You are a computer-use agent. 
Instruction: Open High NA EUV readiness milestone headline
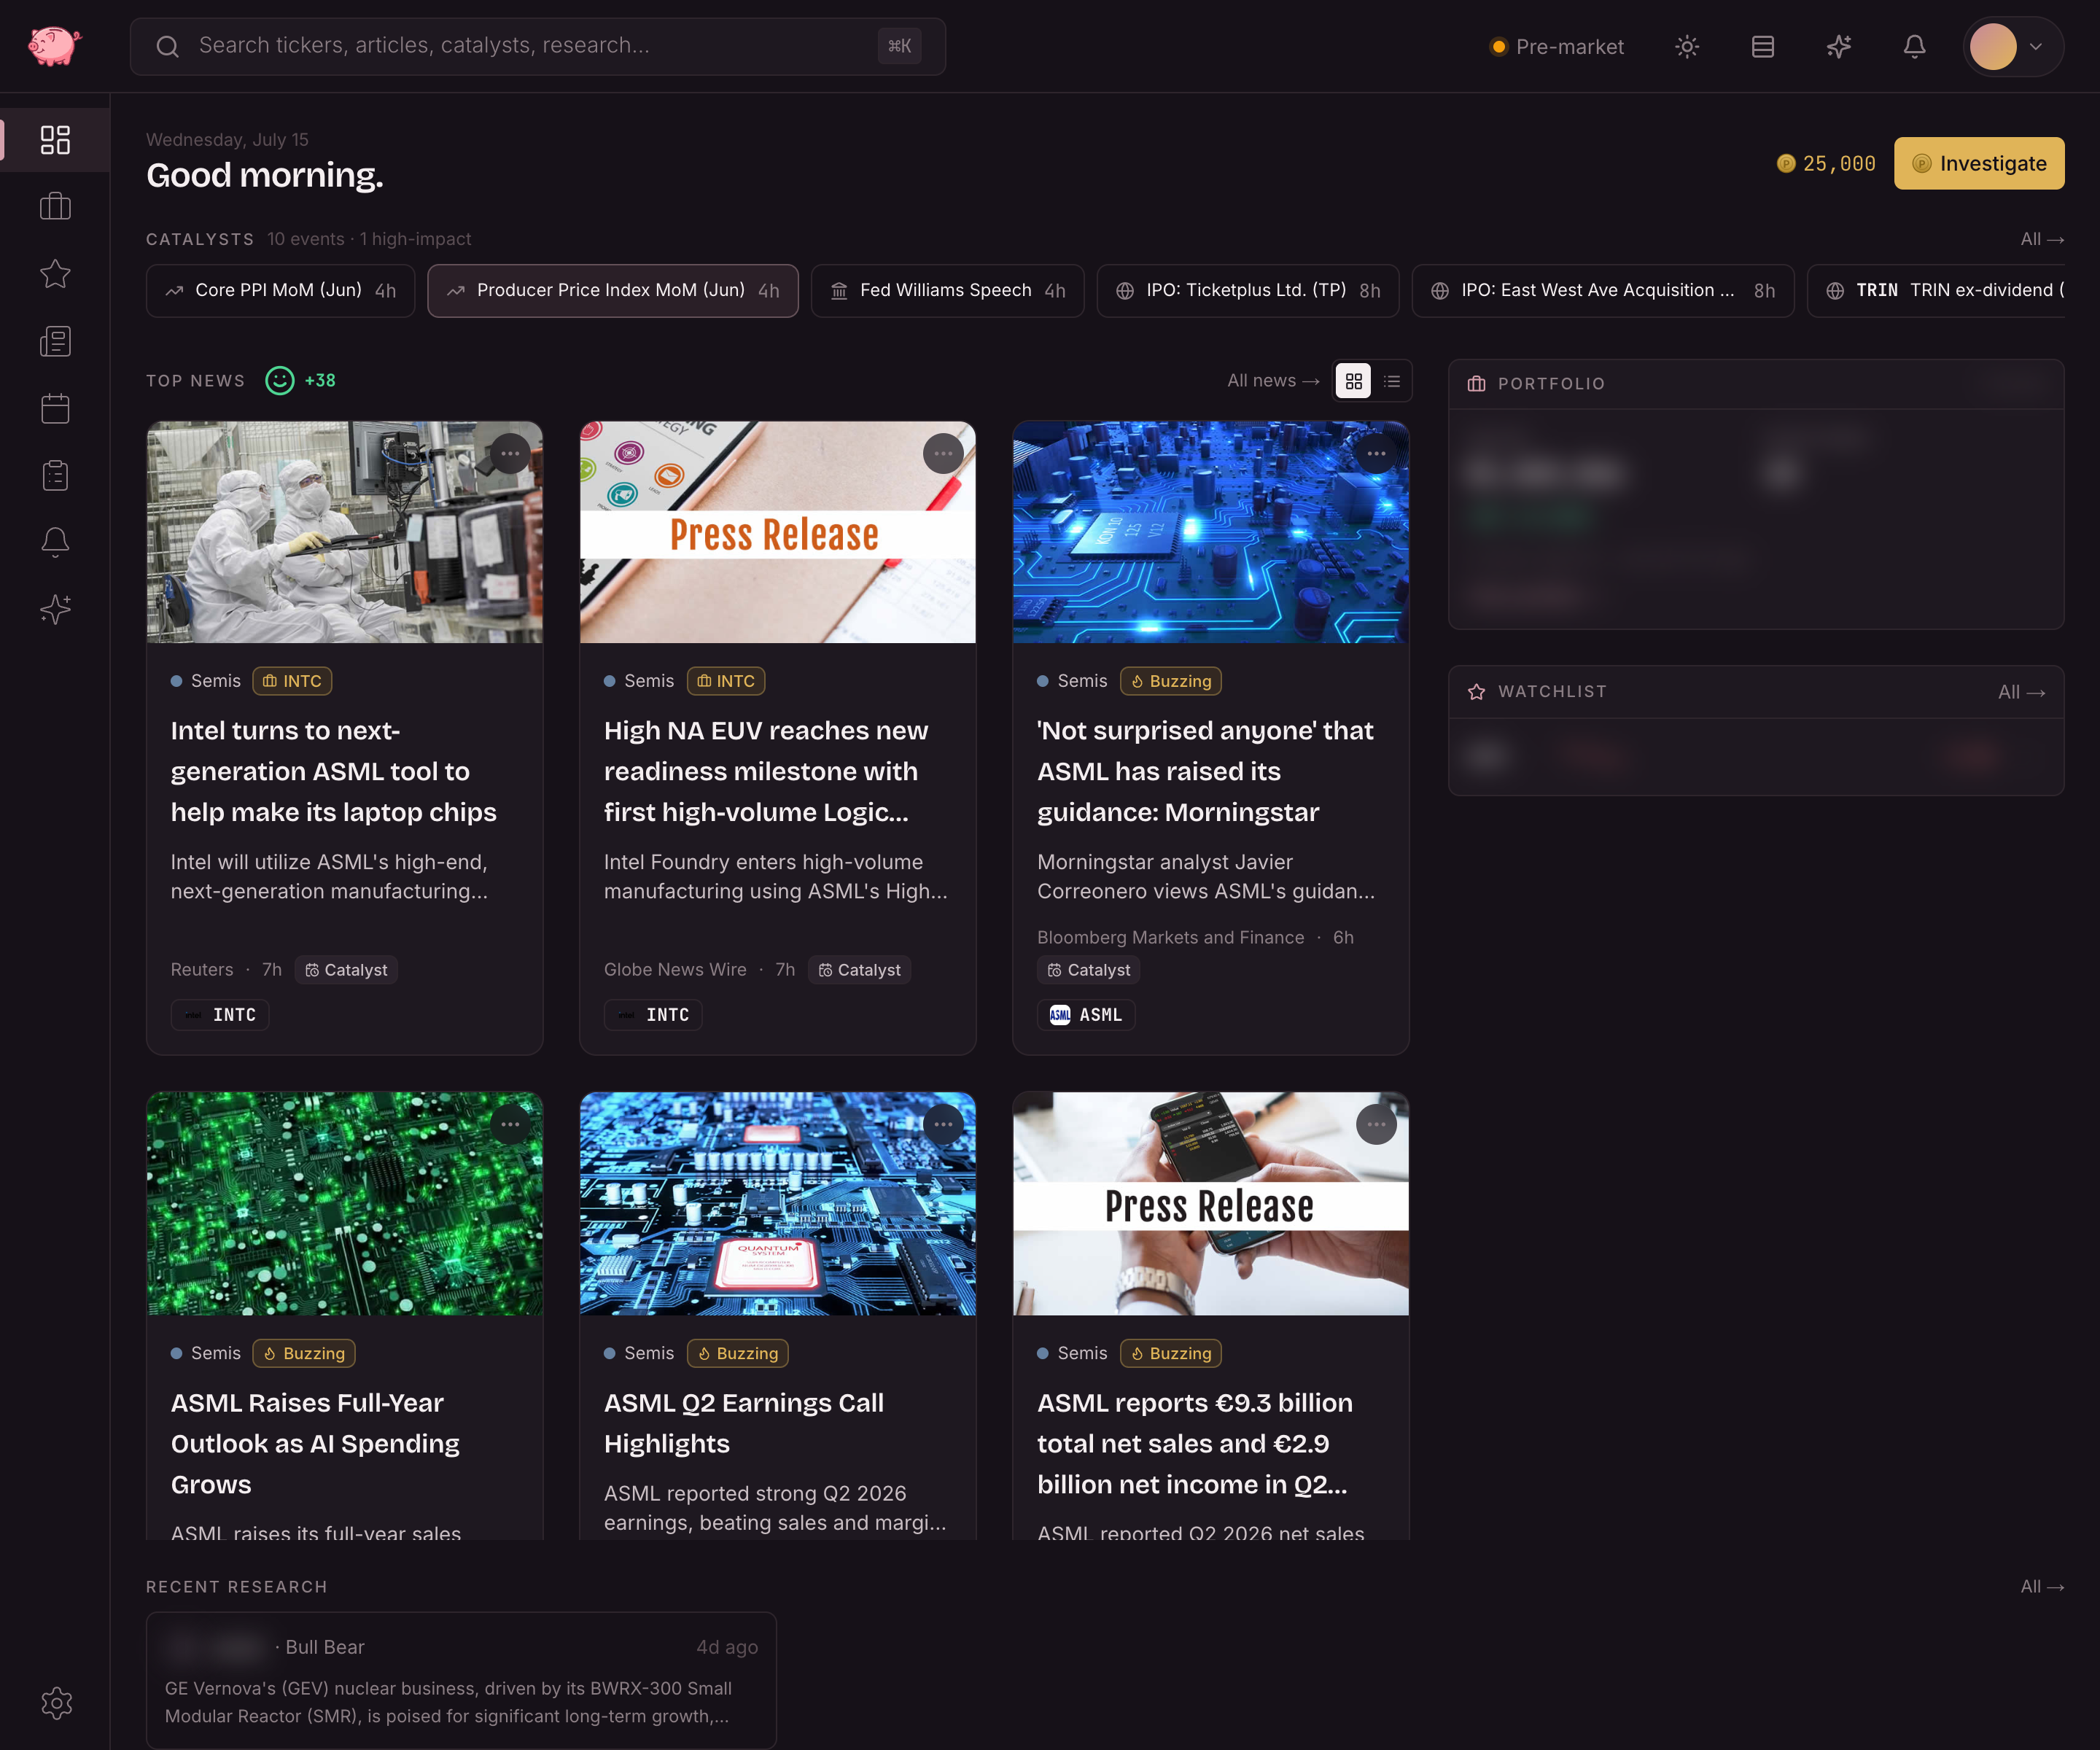(766, 771)
